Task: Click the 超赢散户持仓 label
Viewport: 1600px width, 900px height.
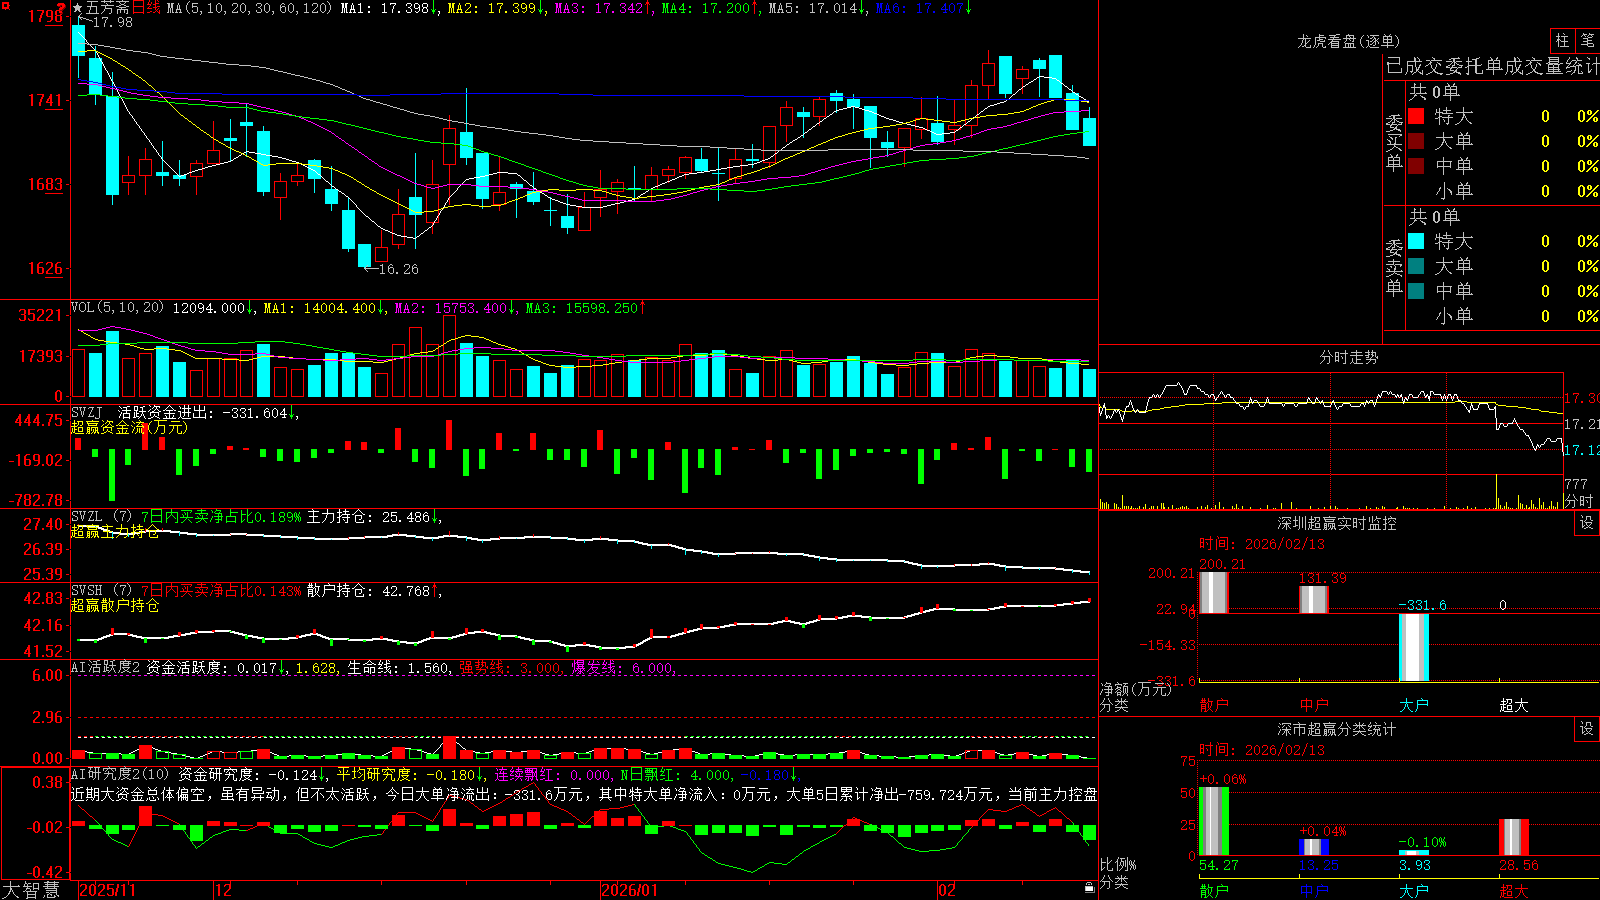Action: click(115, 605)
